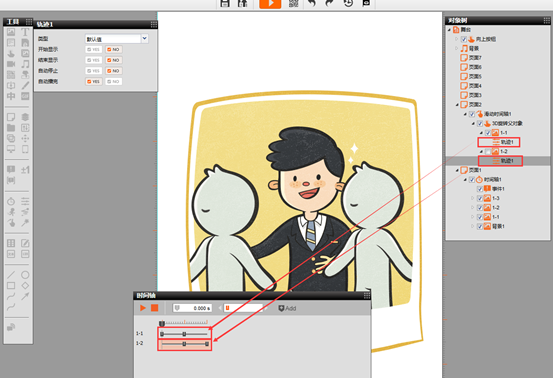
Task: Toggle checkbox for 3D旋转父对象
Action: (480, 123)
